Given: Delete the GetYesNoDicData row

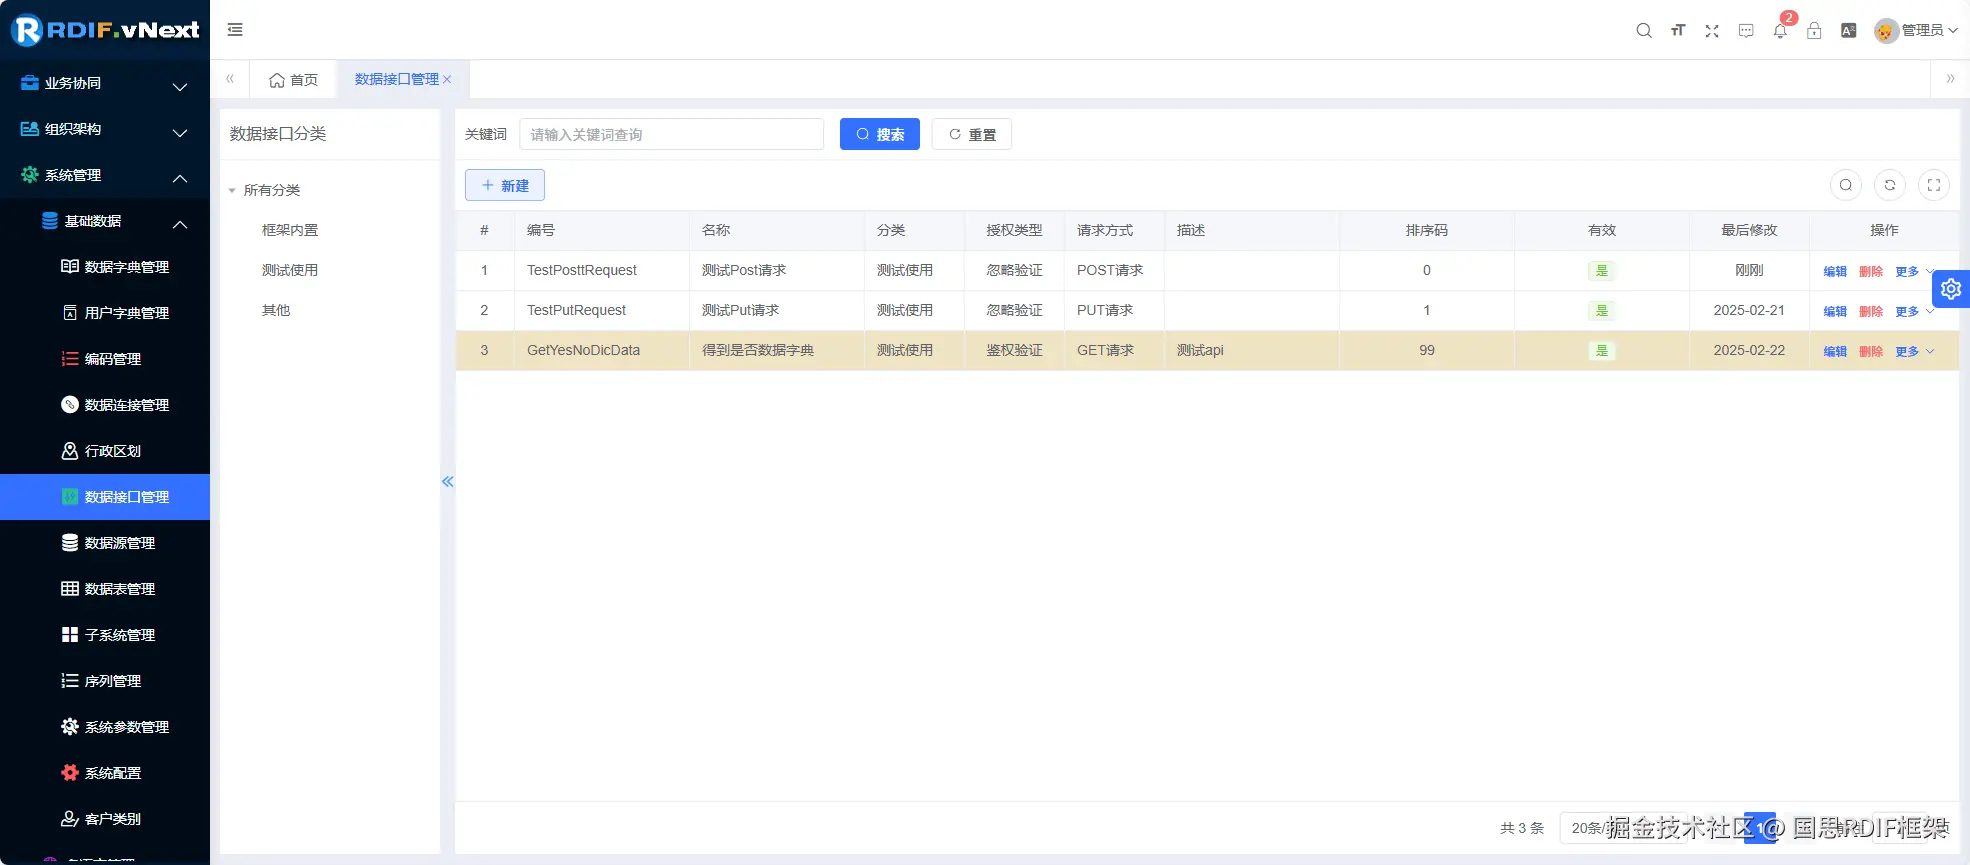Looking at the screenshot, I should 1871,351.
